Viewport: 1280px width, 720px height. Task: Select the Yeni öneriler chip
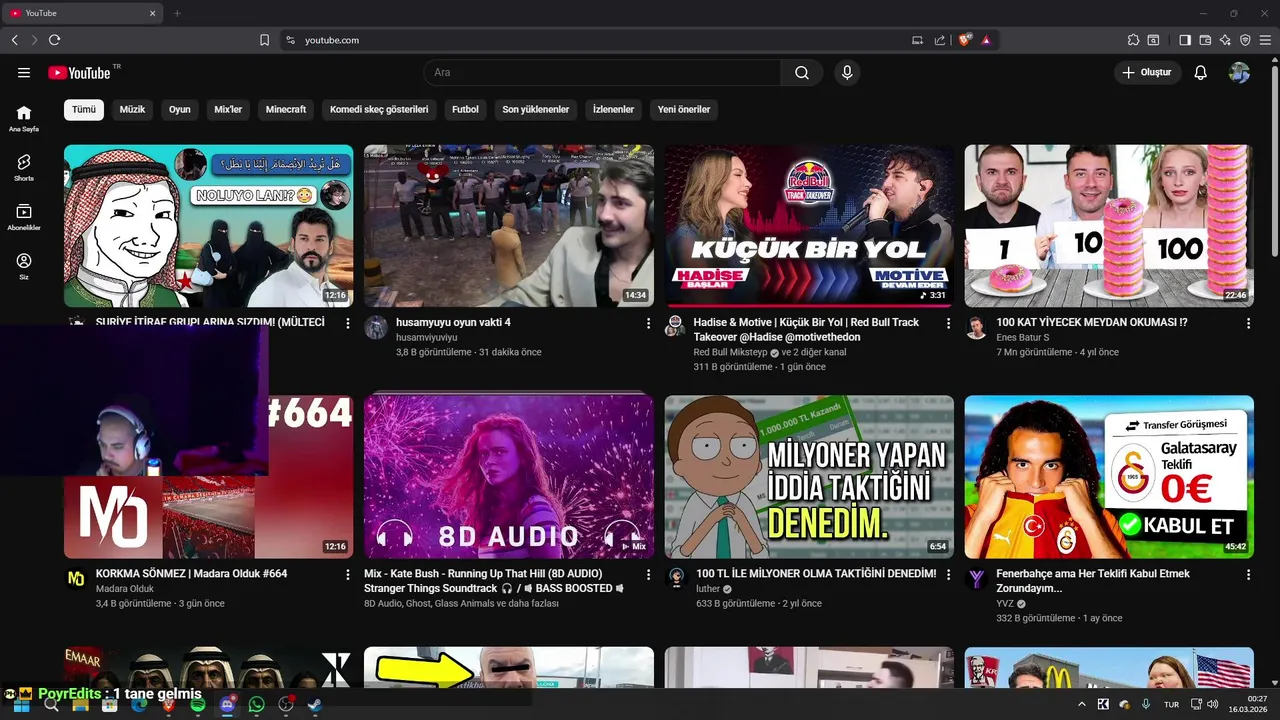(684, 109)
